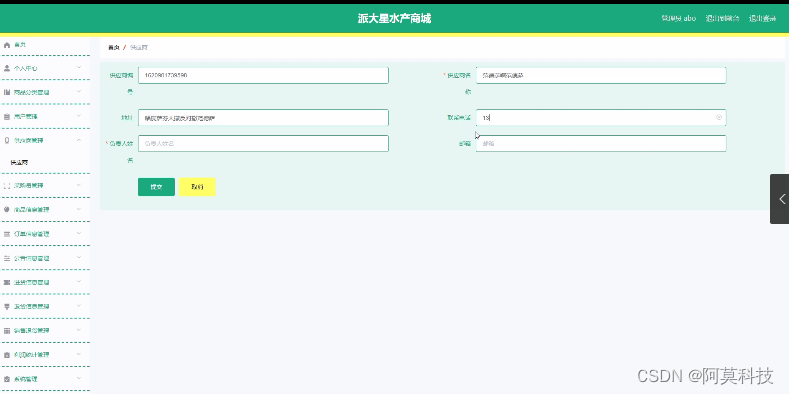Click the person icon for 个人中心

(x=7, y=68)
